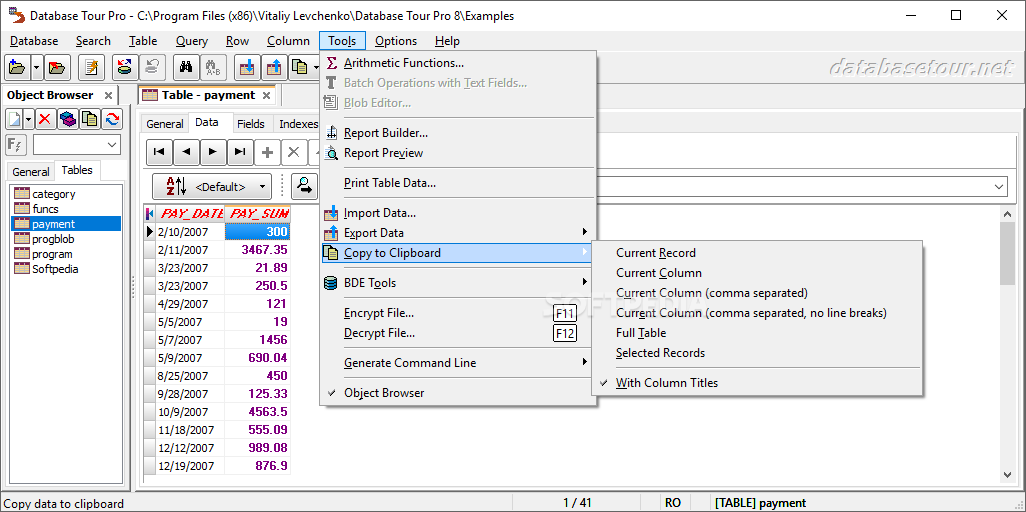
Task: Switch to the Fields tab
Action: coord(251,124)
